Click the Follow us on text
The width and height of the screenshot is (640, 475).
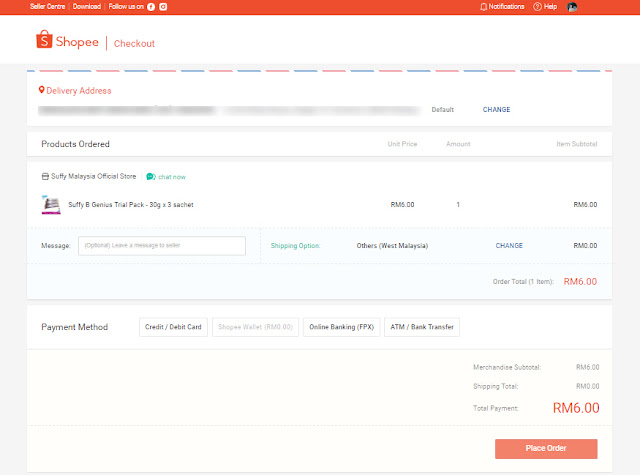(x=126, y=7)
